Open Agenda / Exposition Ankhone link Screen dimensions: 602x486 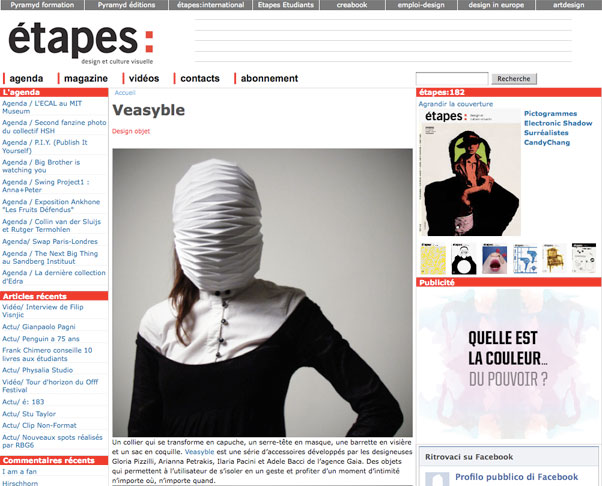tap(51, 206)
